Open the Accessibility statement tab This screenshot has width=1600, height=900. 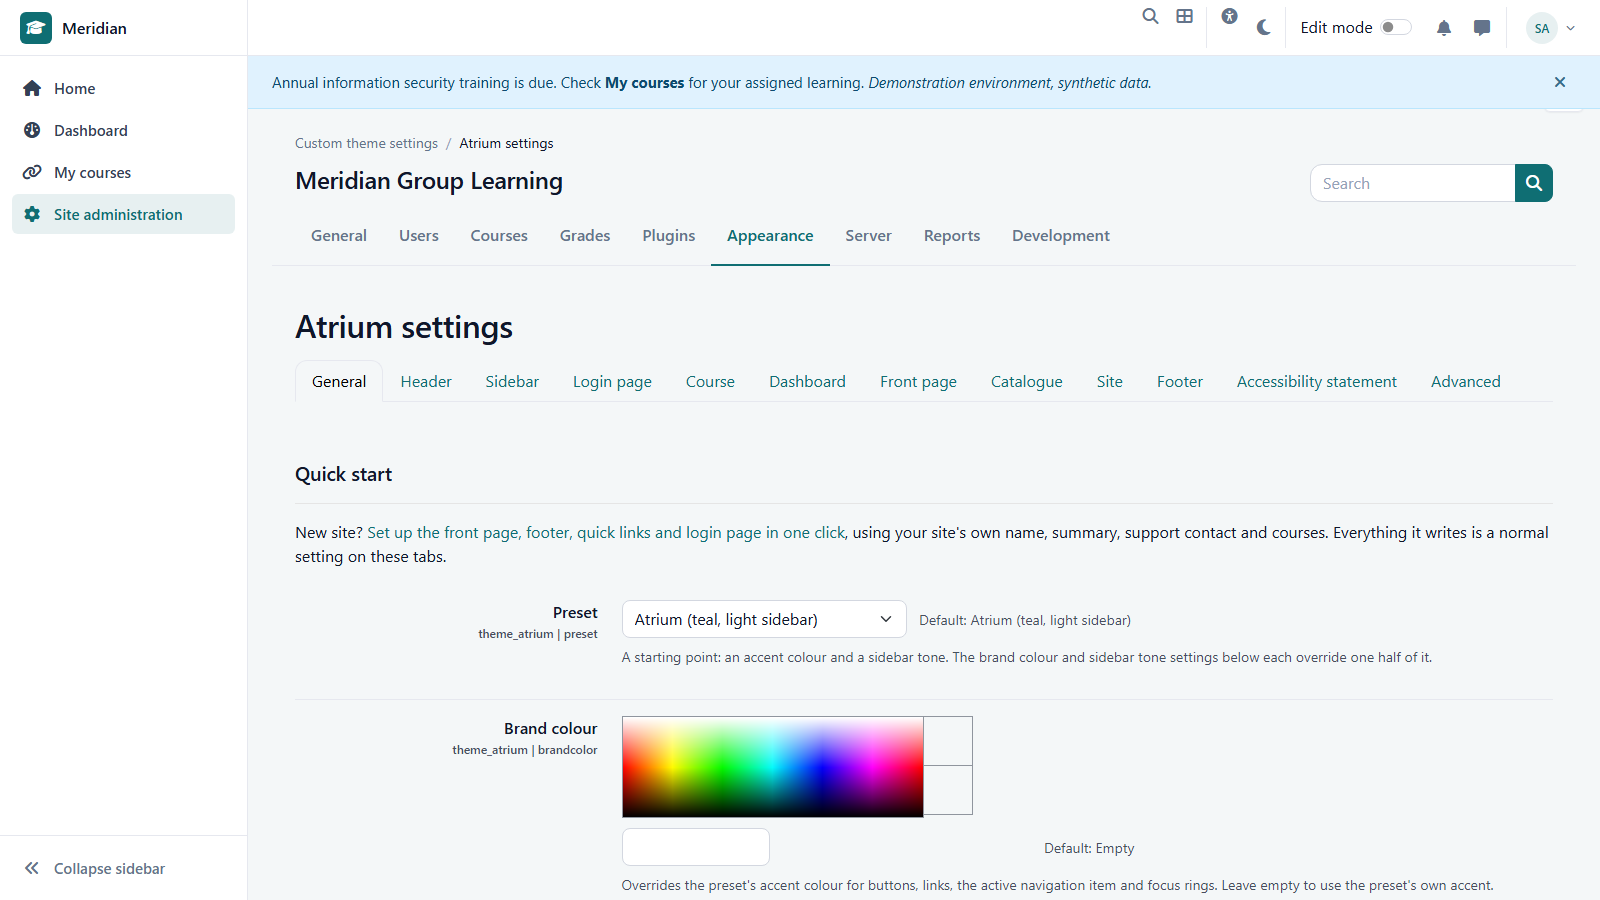pos(1317,381)
